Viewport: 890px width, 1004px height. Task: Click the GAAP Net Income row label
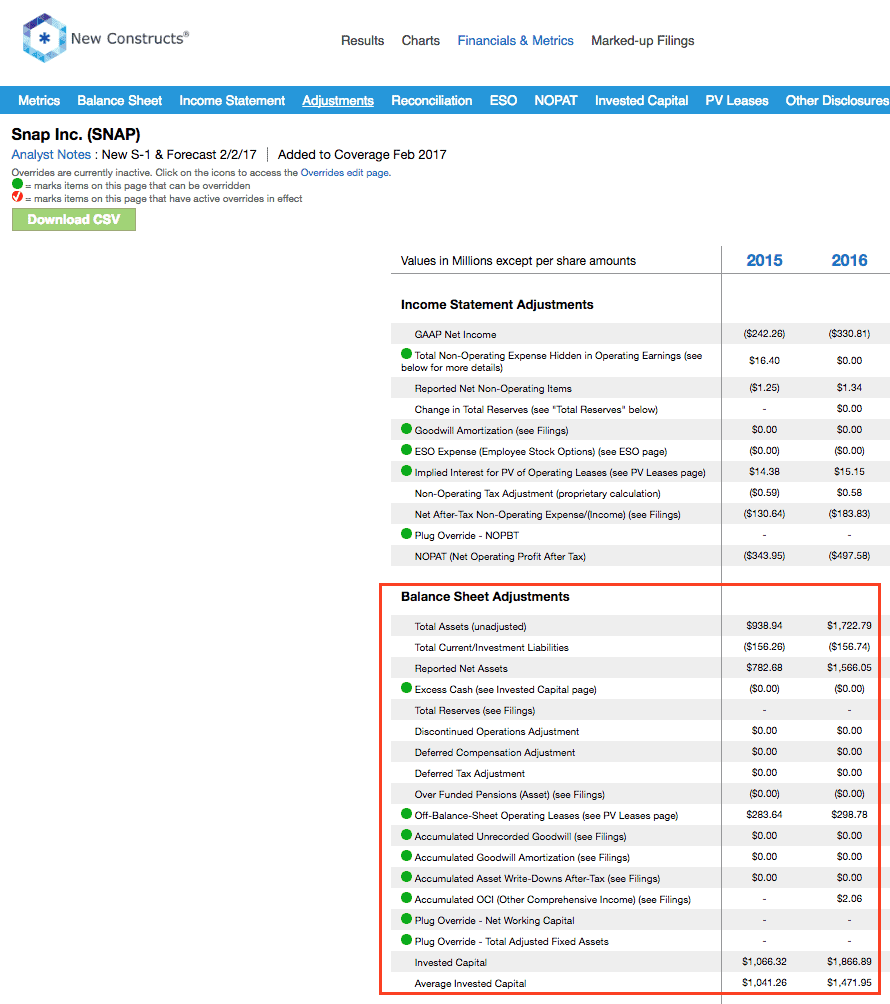click(455, 334)
